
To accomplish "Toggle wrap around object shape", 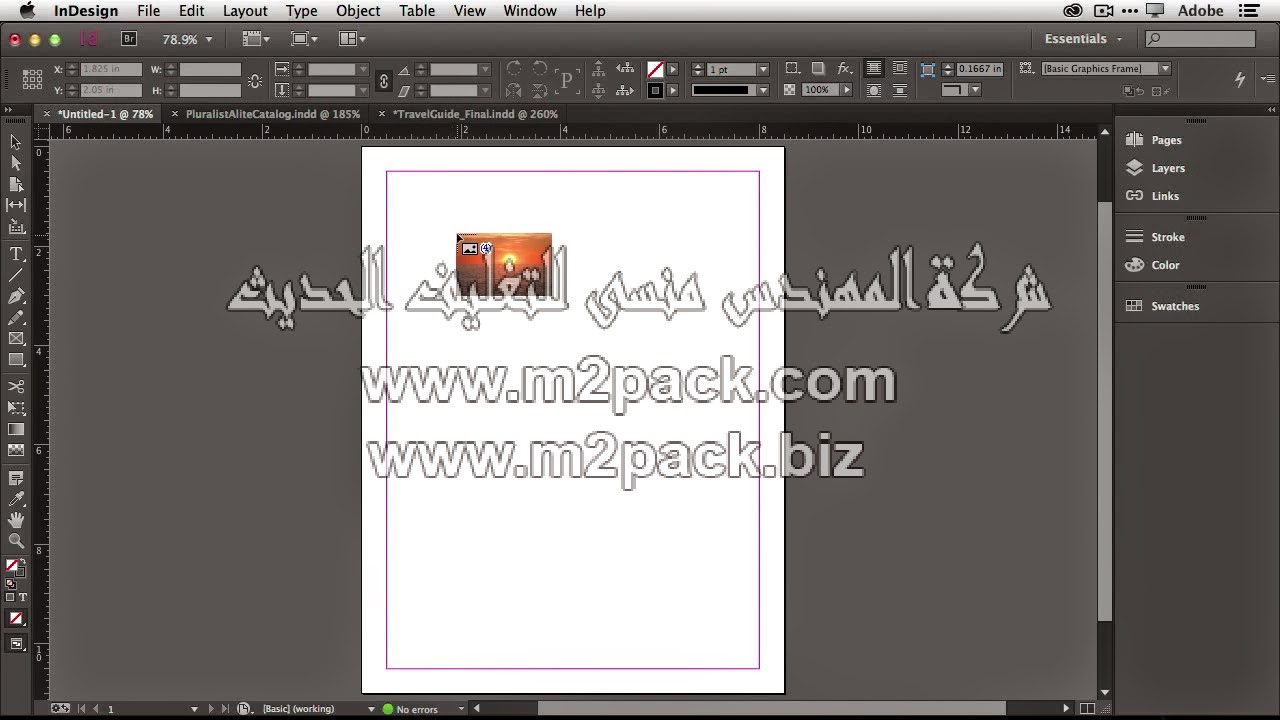I will coord(874,90).
